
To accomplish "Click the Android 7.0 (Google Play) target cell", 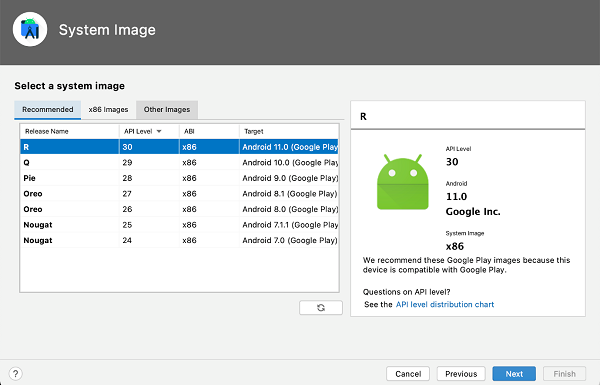I will pyautogui.click(x=289, y=240).
